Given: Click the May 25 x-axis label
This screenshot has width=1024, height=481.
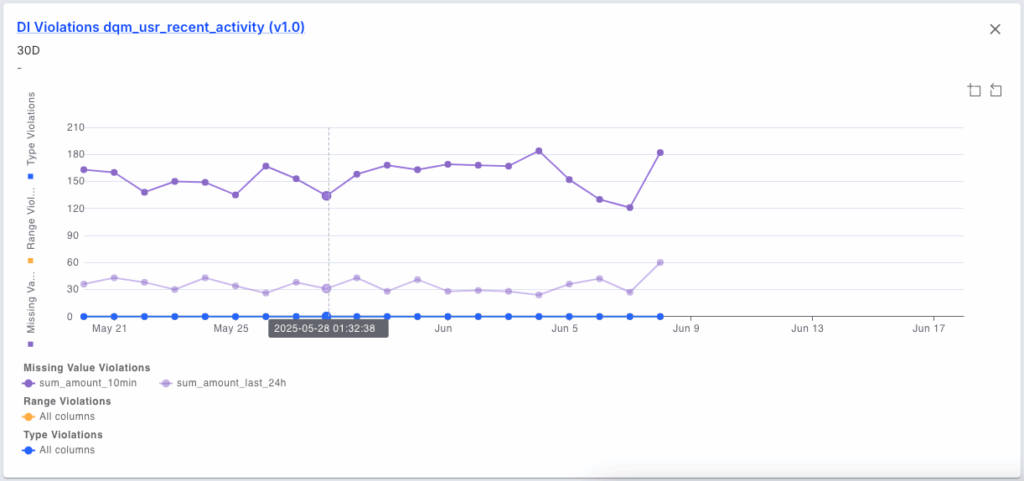Looking at the screenshot, I should (x=232, y=329).
